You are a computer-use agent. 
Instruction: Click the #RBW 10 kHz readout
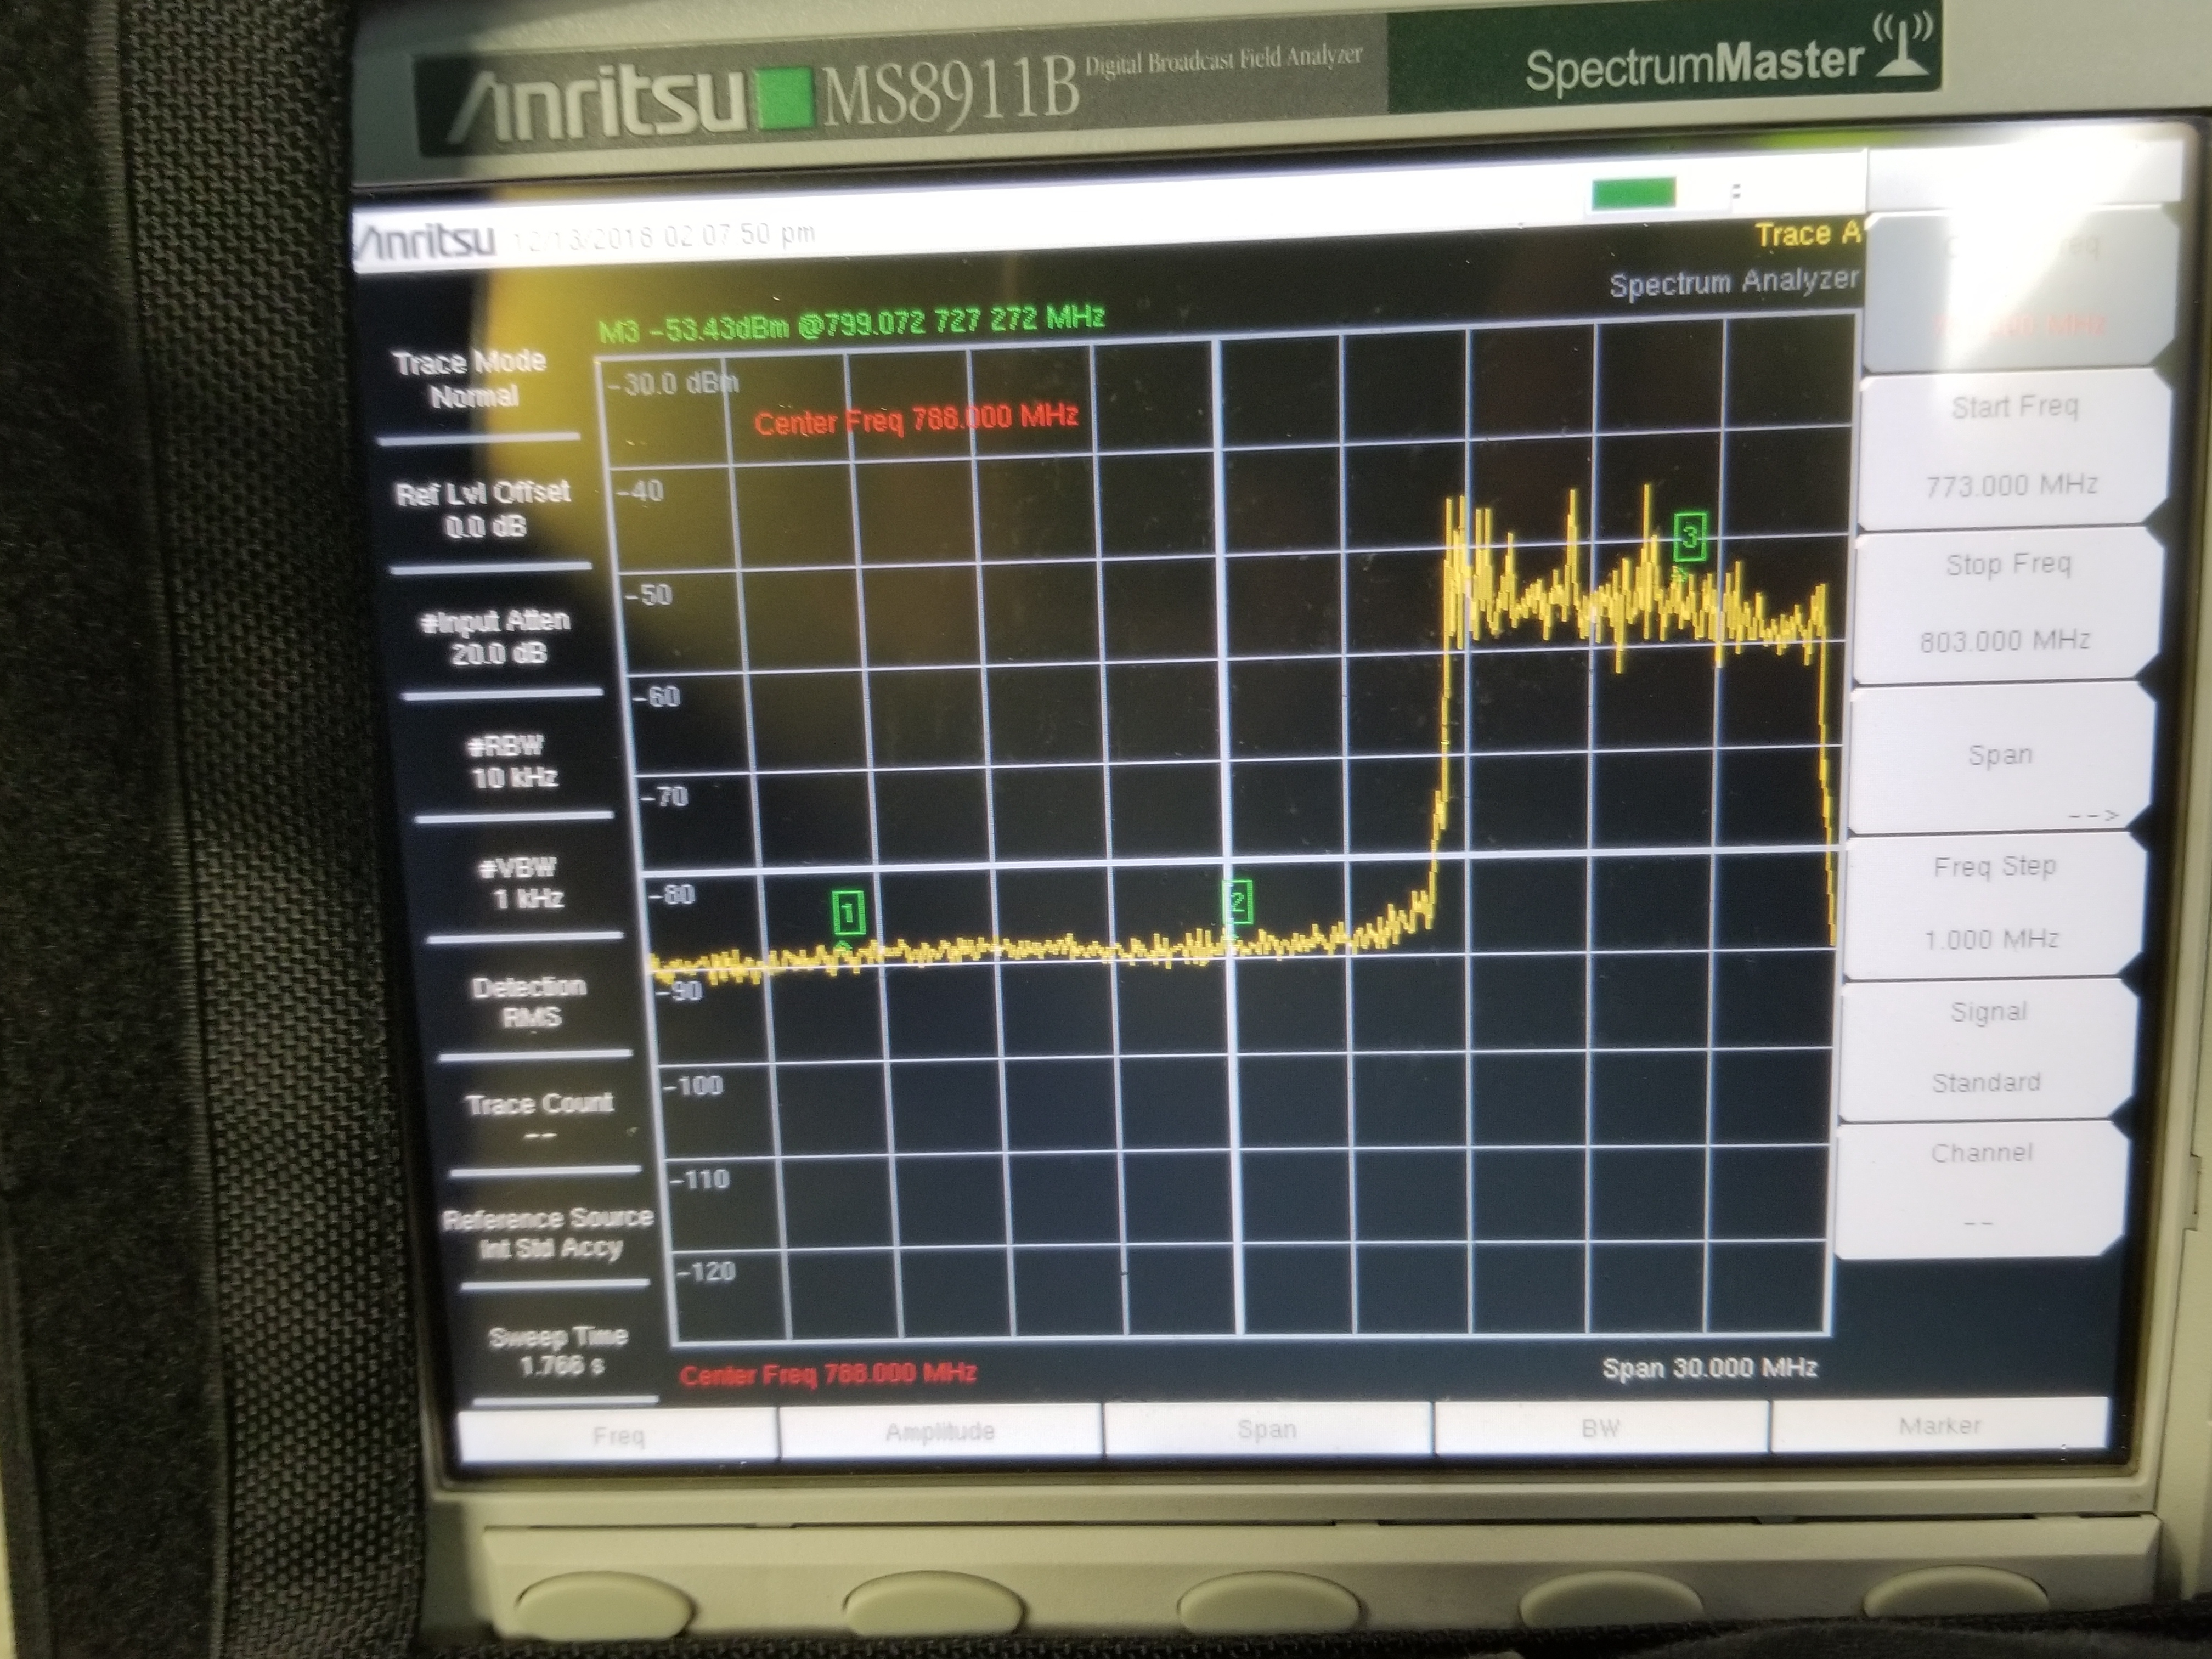click(514, 762)
